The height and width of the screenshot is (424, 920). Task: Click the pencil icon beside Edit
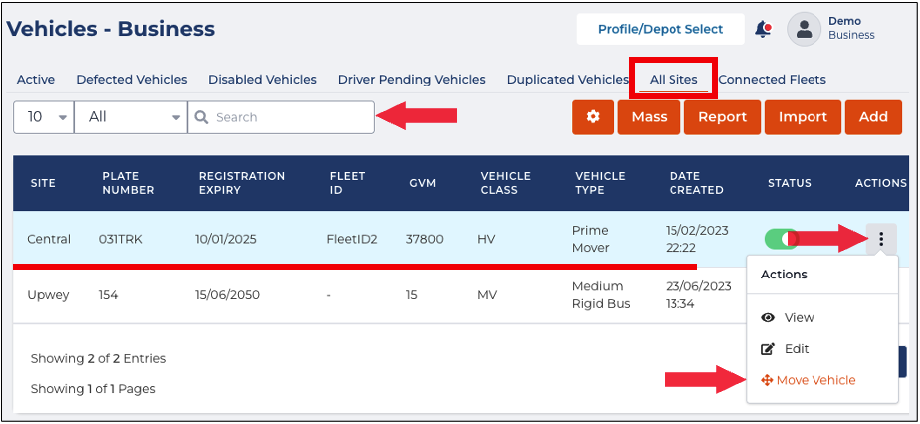(x=768, y=349)
